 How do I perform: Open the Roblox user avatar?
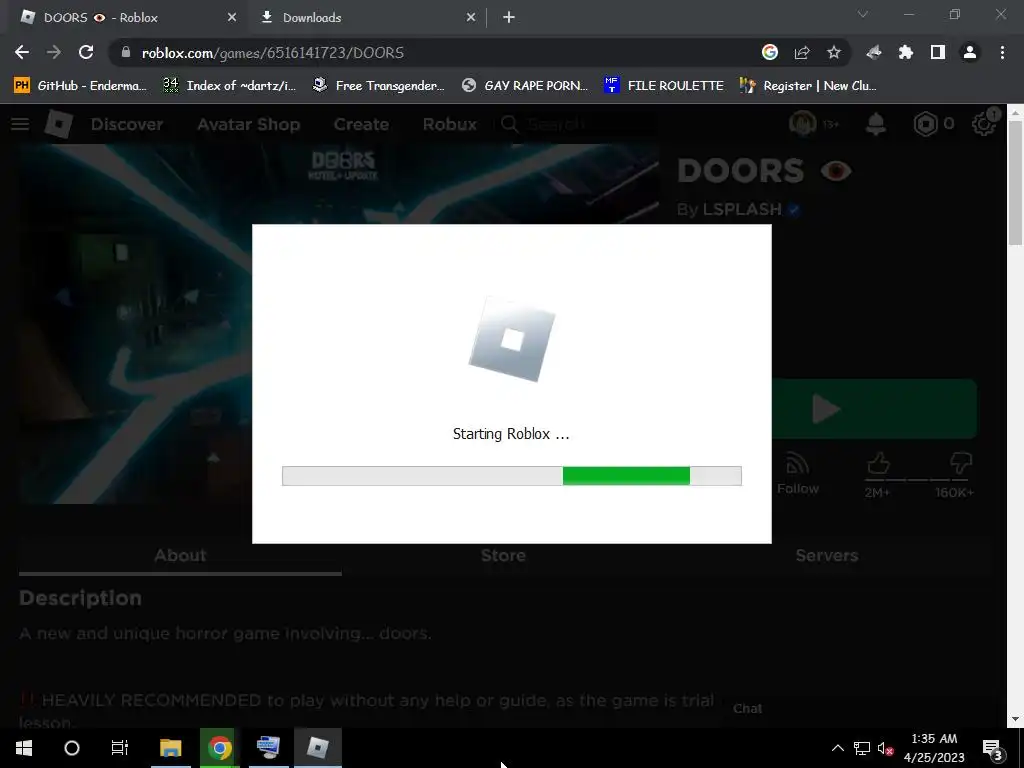tap(803, 123)
